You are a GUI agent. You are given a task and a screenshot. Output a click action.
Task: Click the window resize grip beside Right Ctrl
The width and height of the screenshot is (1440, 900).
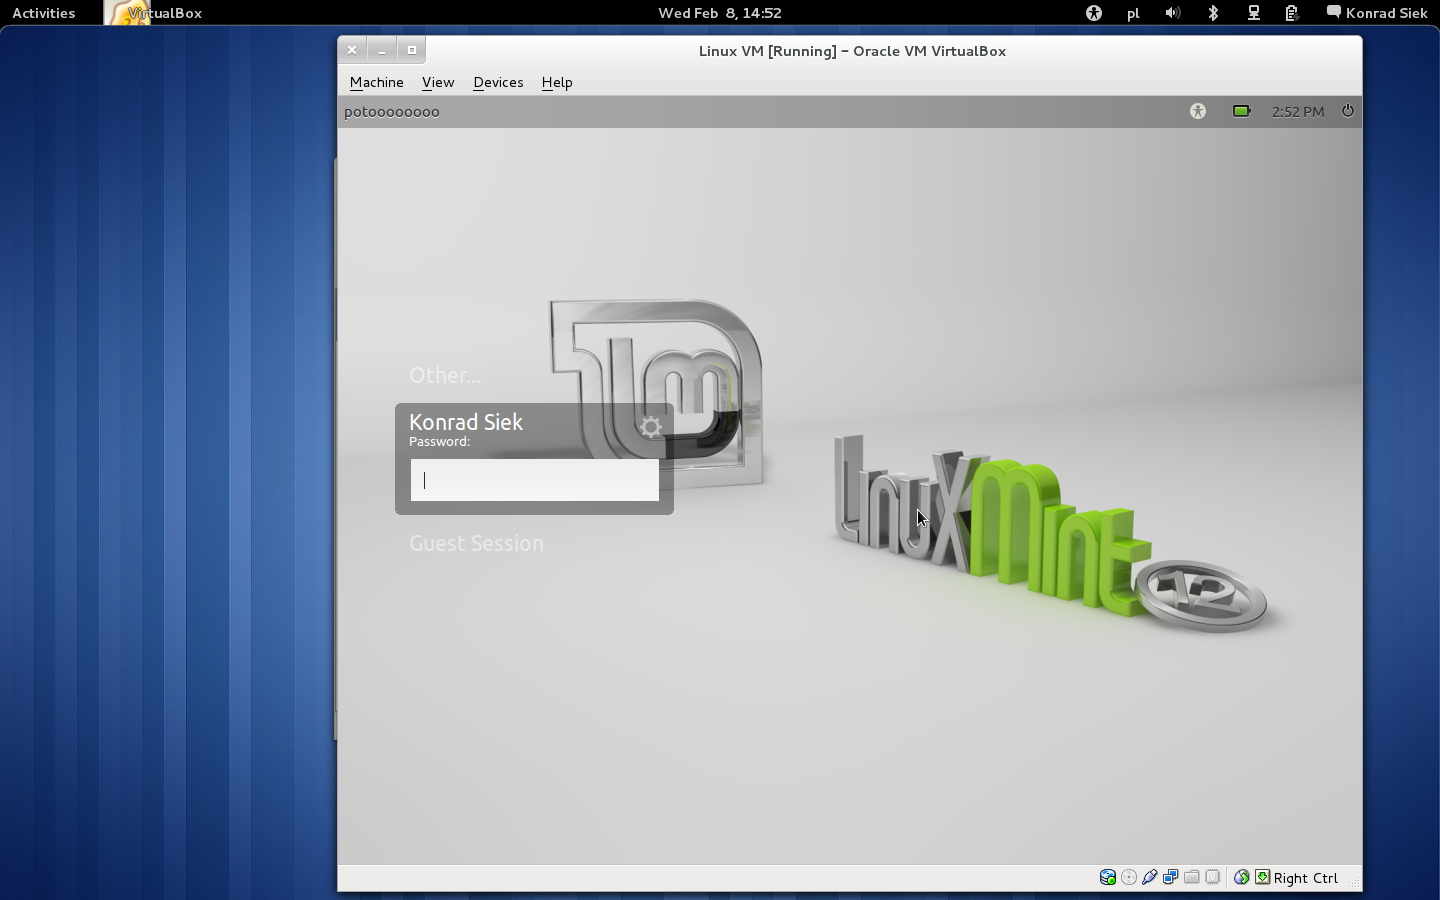coord(1354,881)
